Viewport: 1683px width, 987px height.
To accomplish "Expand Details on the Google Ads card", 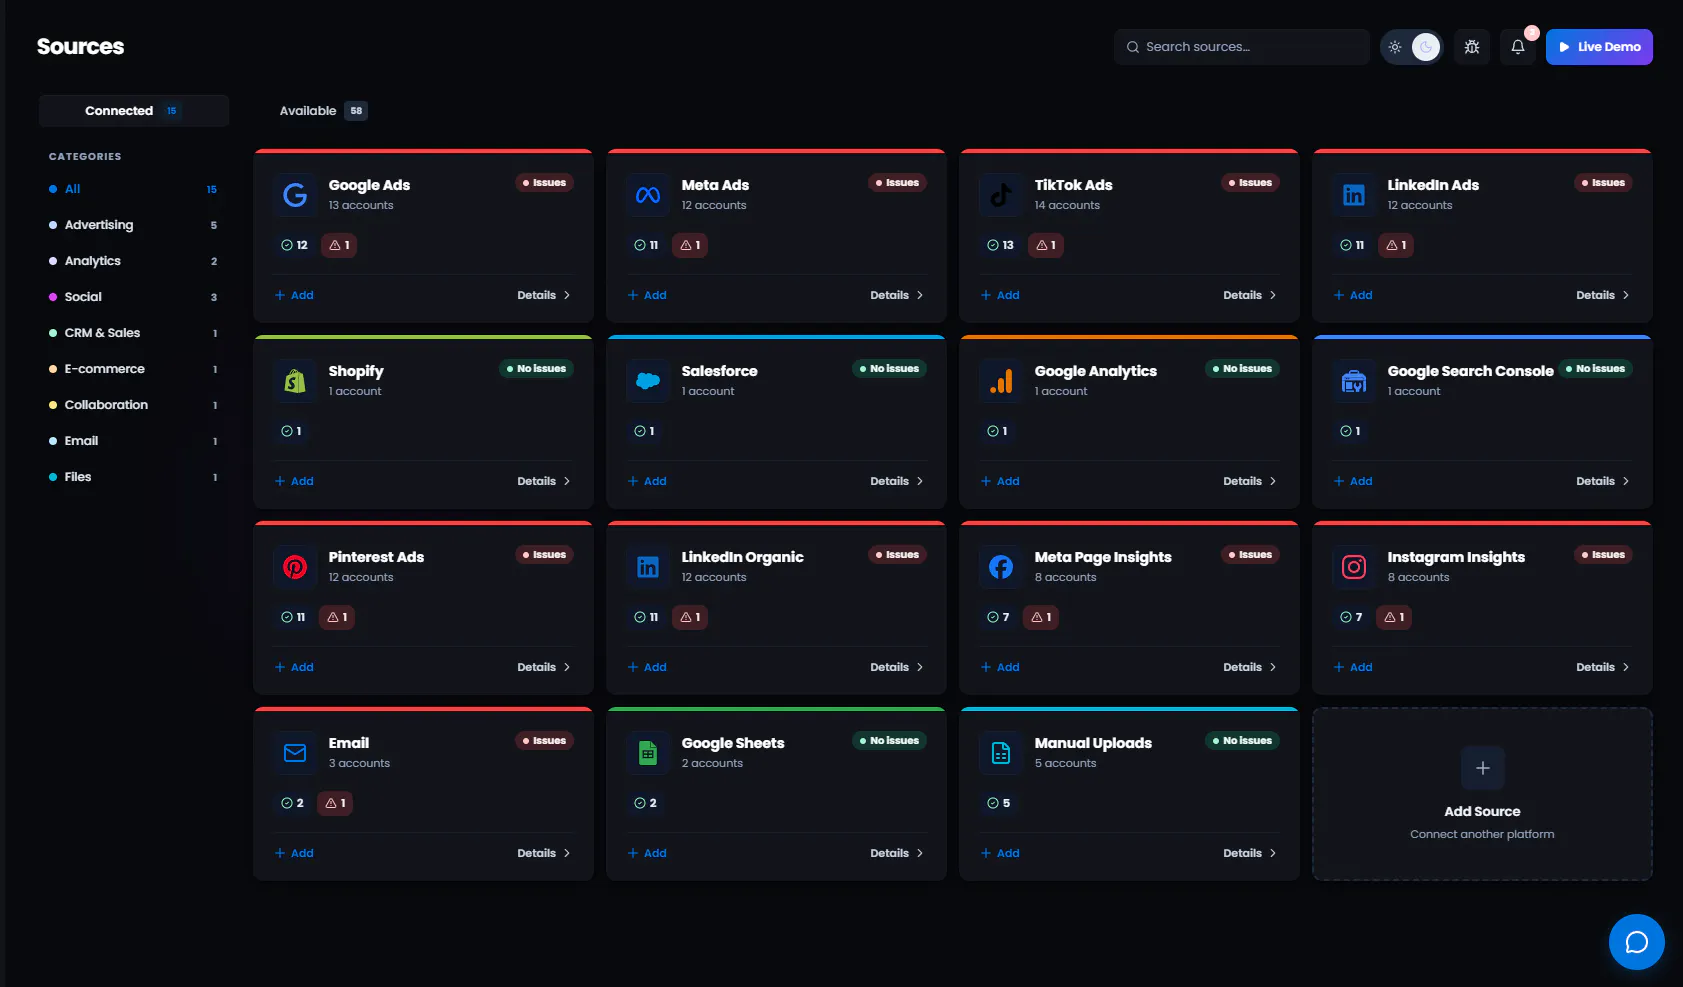I will [544, 295].
